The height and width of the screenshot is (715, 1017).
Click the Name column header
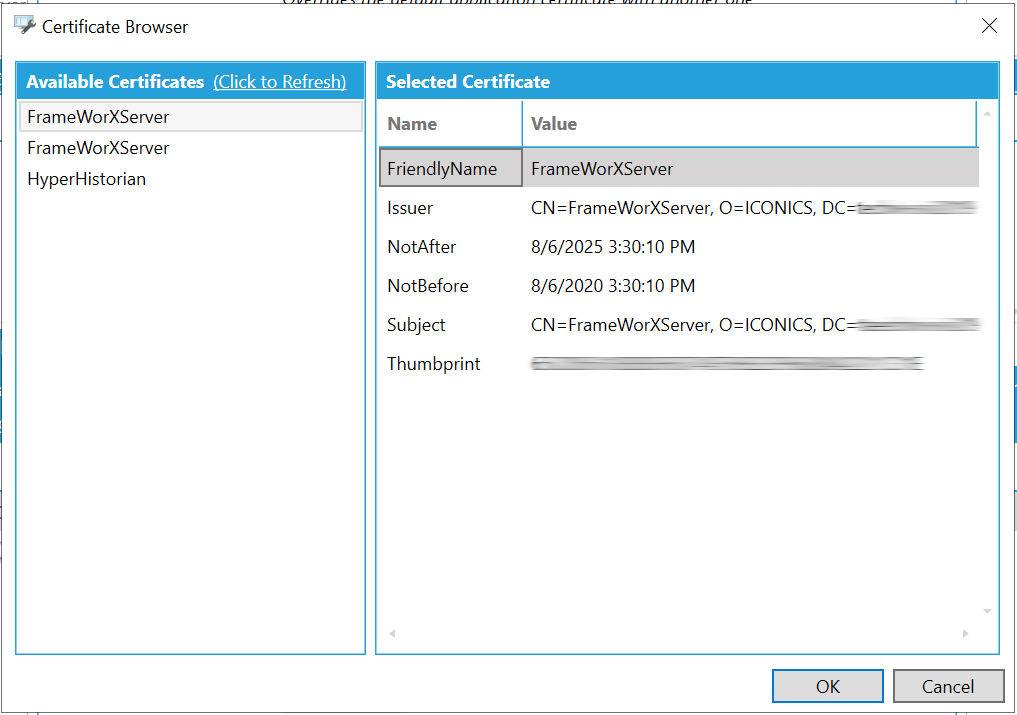[x=412, y=124]
